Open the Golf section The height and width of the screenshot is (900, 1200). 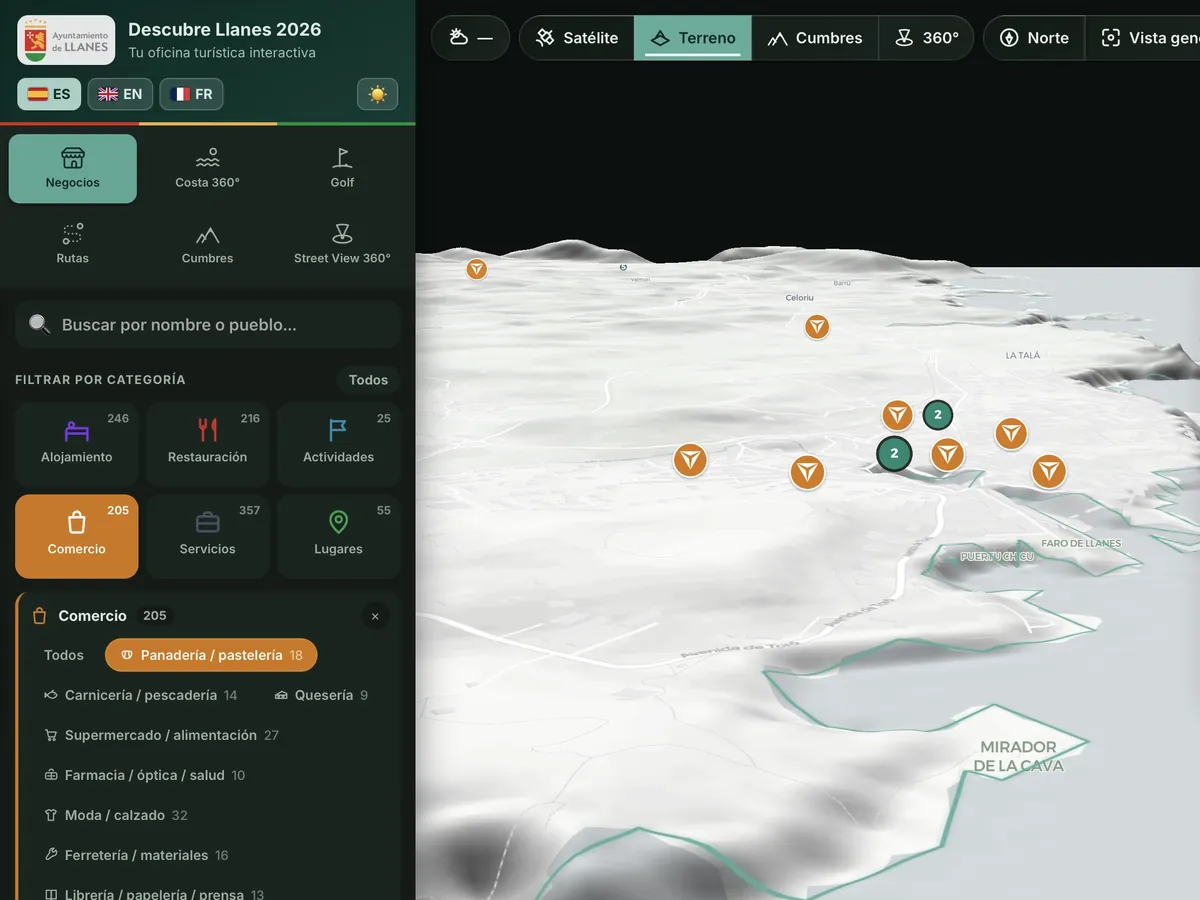click(342, 169)
